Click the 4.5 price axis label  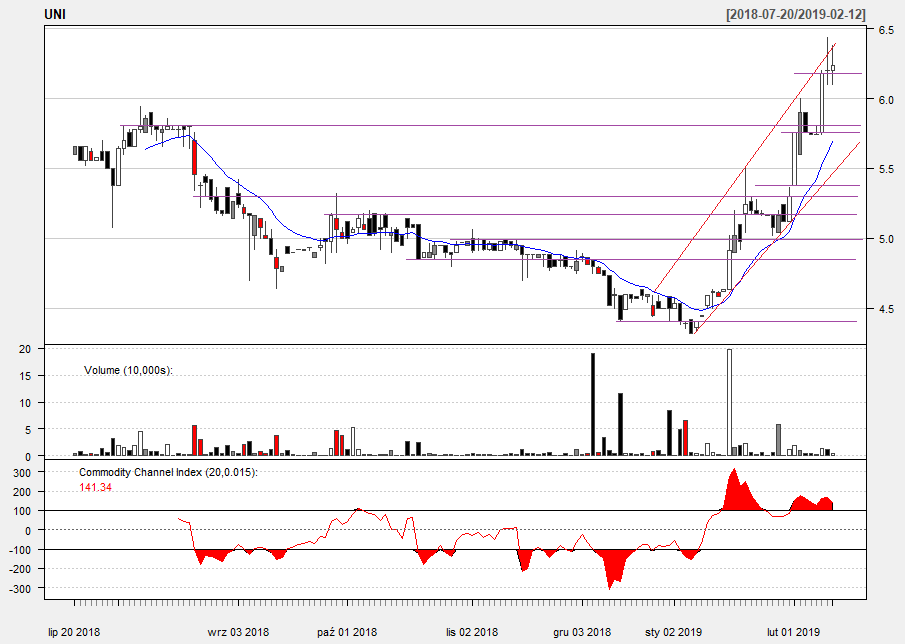pyautogui.click(x=886, y=309)
